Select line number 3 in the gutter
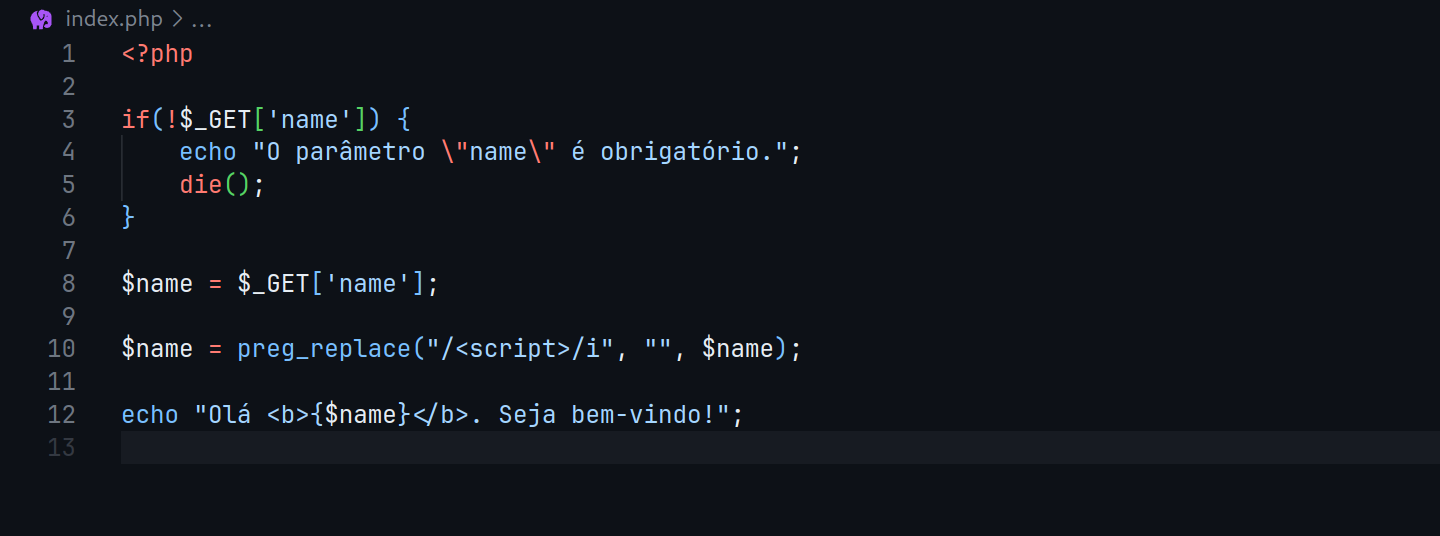The image size is (1440, 536). pyautogui.click(x=68, y=120)
